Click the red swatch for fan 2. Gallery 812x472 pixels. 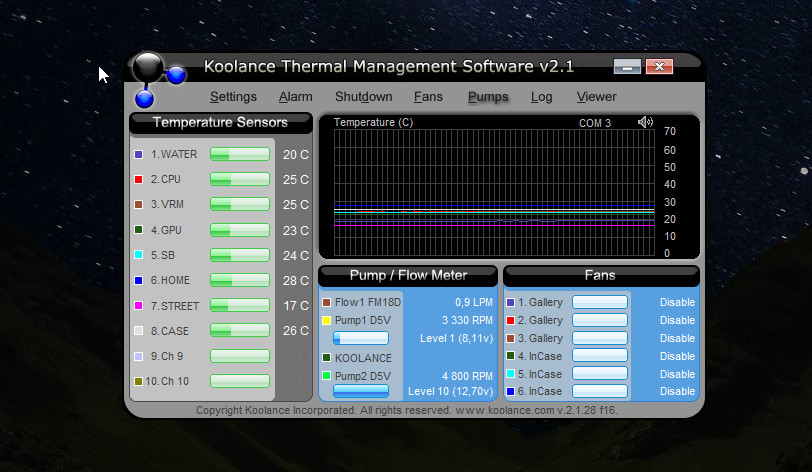coord(511,320)
